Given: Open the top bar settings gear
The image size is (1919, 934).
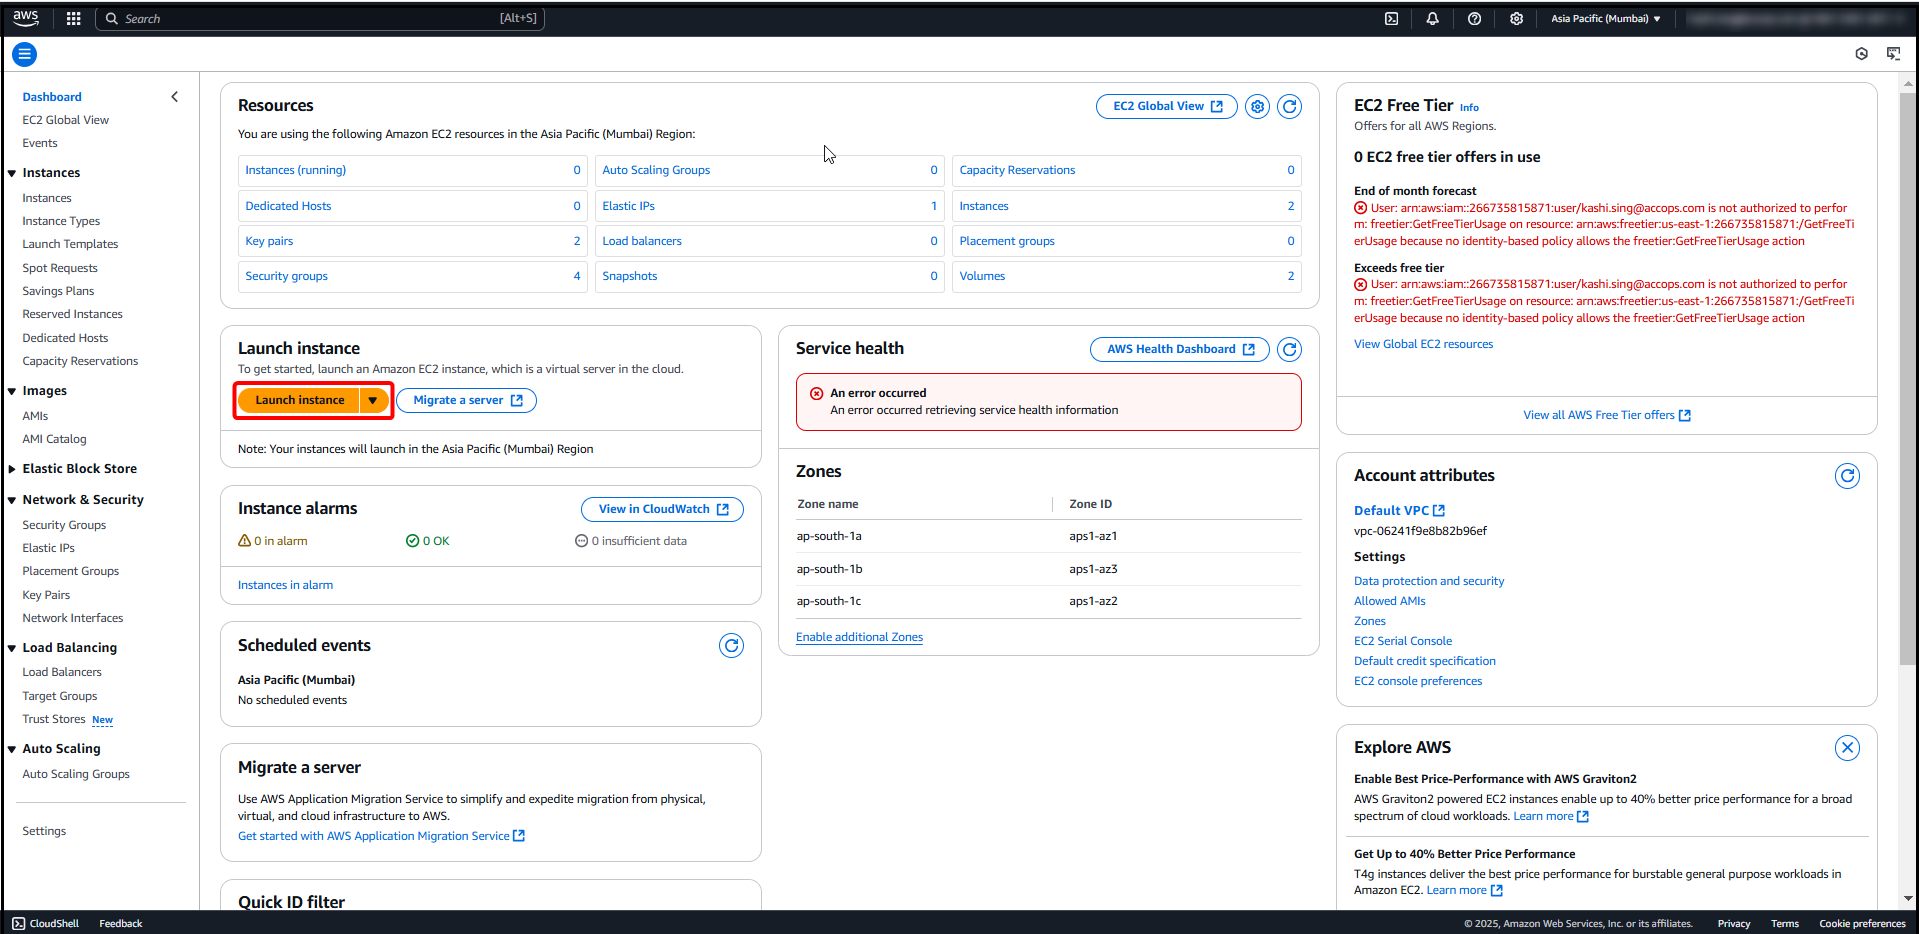Looking at the screenshot, I should 1515,18.
